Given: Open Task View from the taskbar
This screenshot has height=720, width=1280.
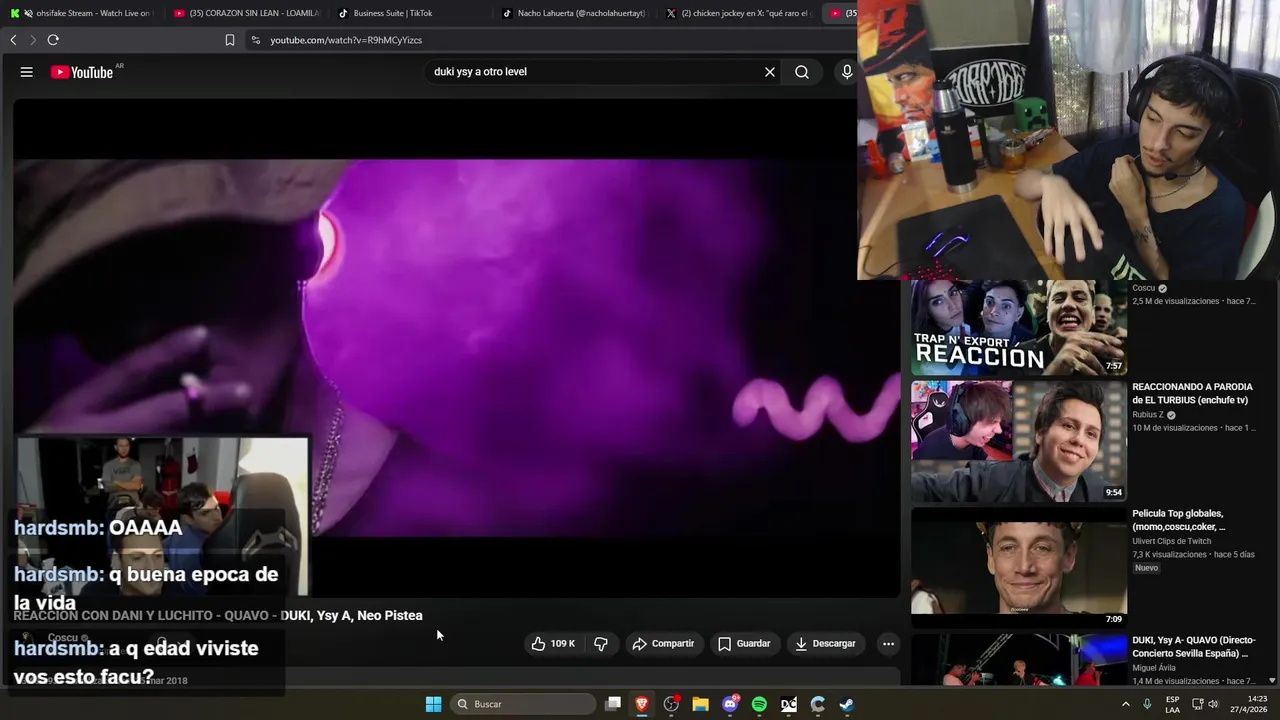Looking at the screenshot, I should (x=613, y=704).
